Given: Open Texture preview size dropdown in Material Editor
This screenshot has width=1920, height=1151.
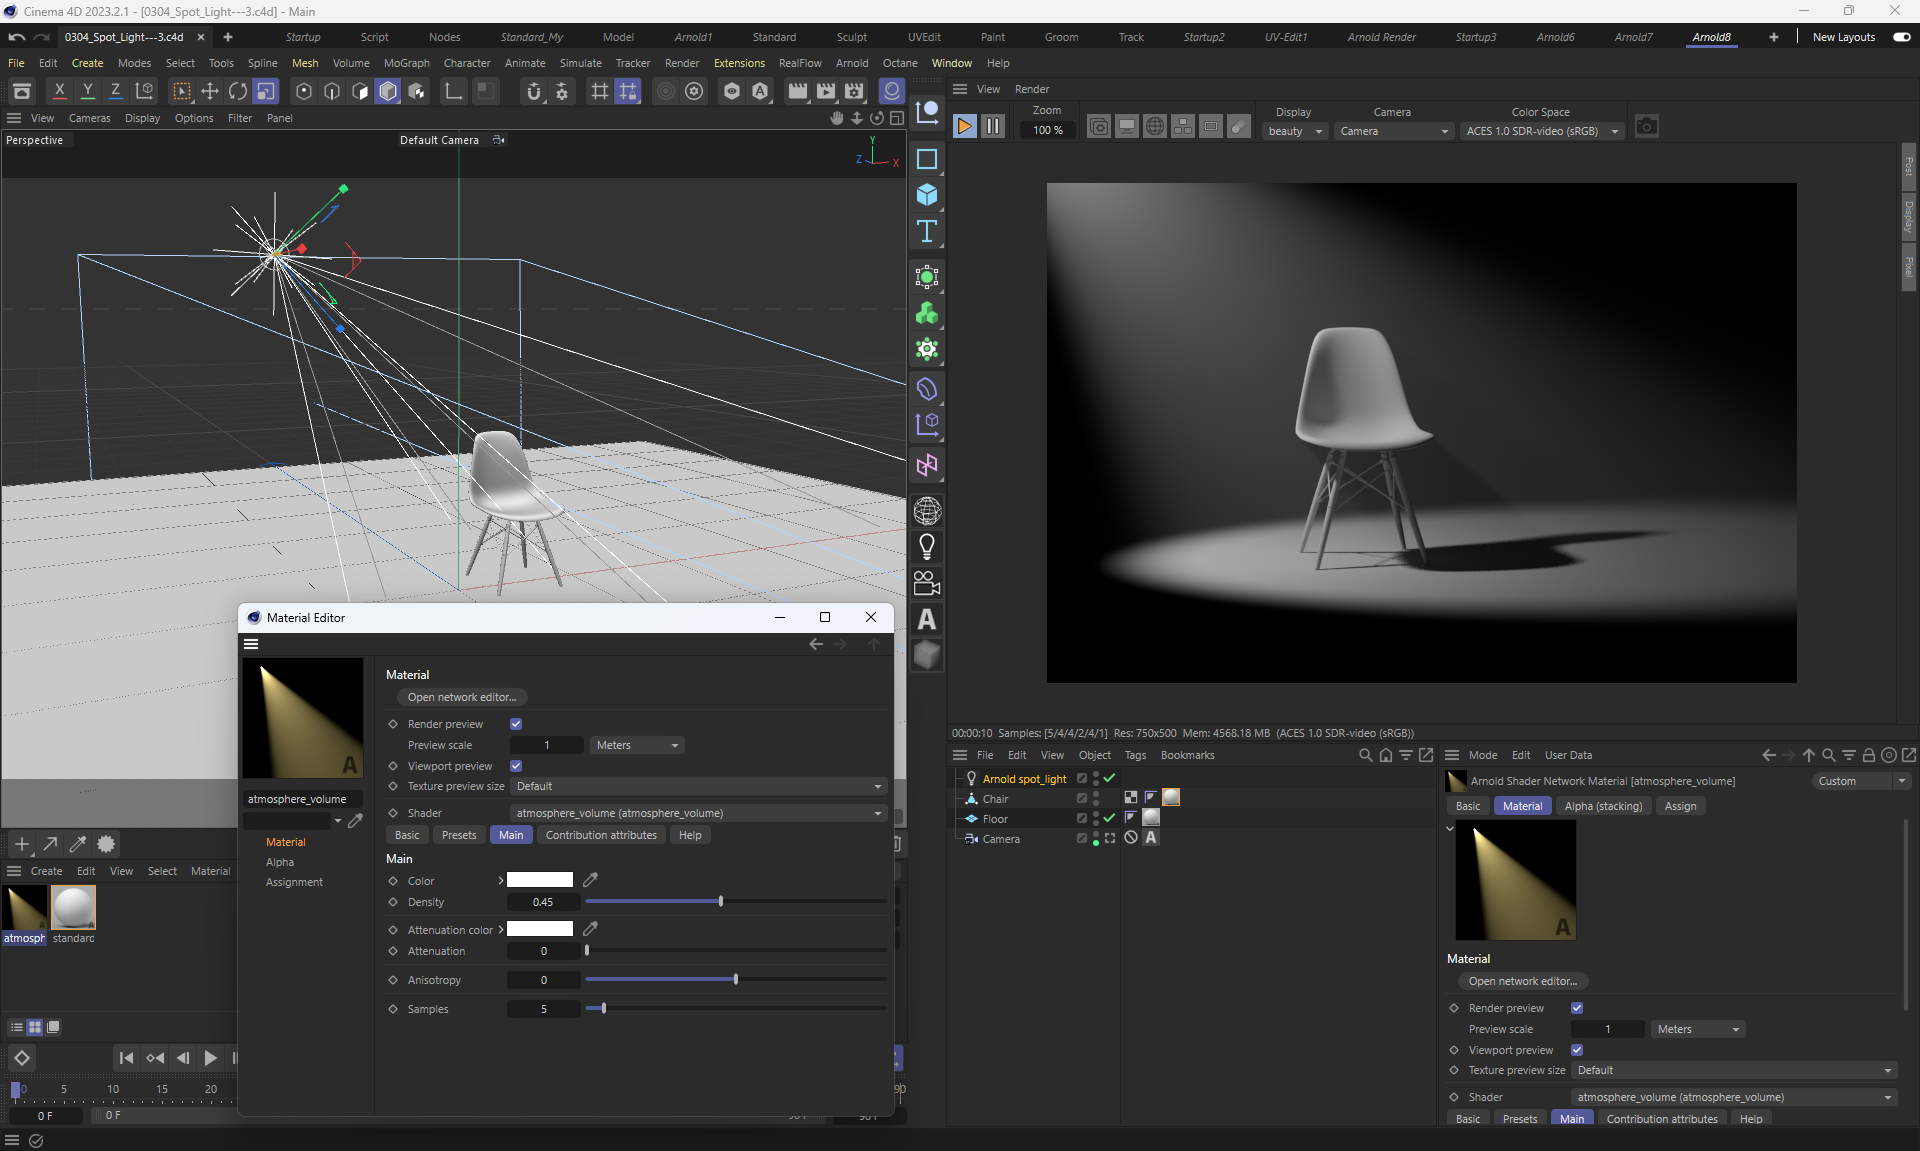Looking at the screenshot, I should [697, 787].
